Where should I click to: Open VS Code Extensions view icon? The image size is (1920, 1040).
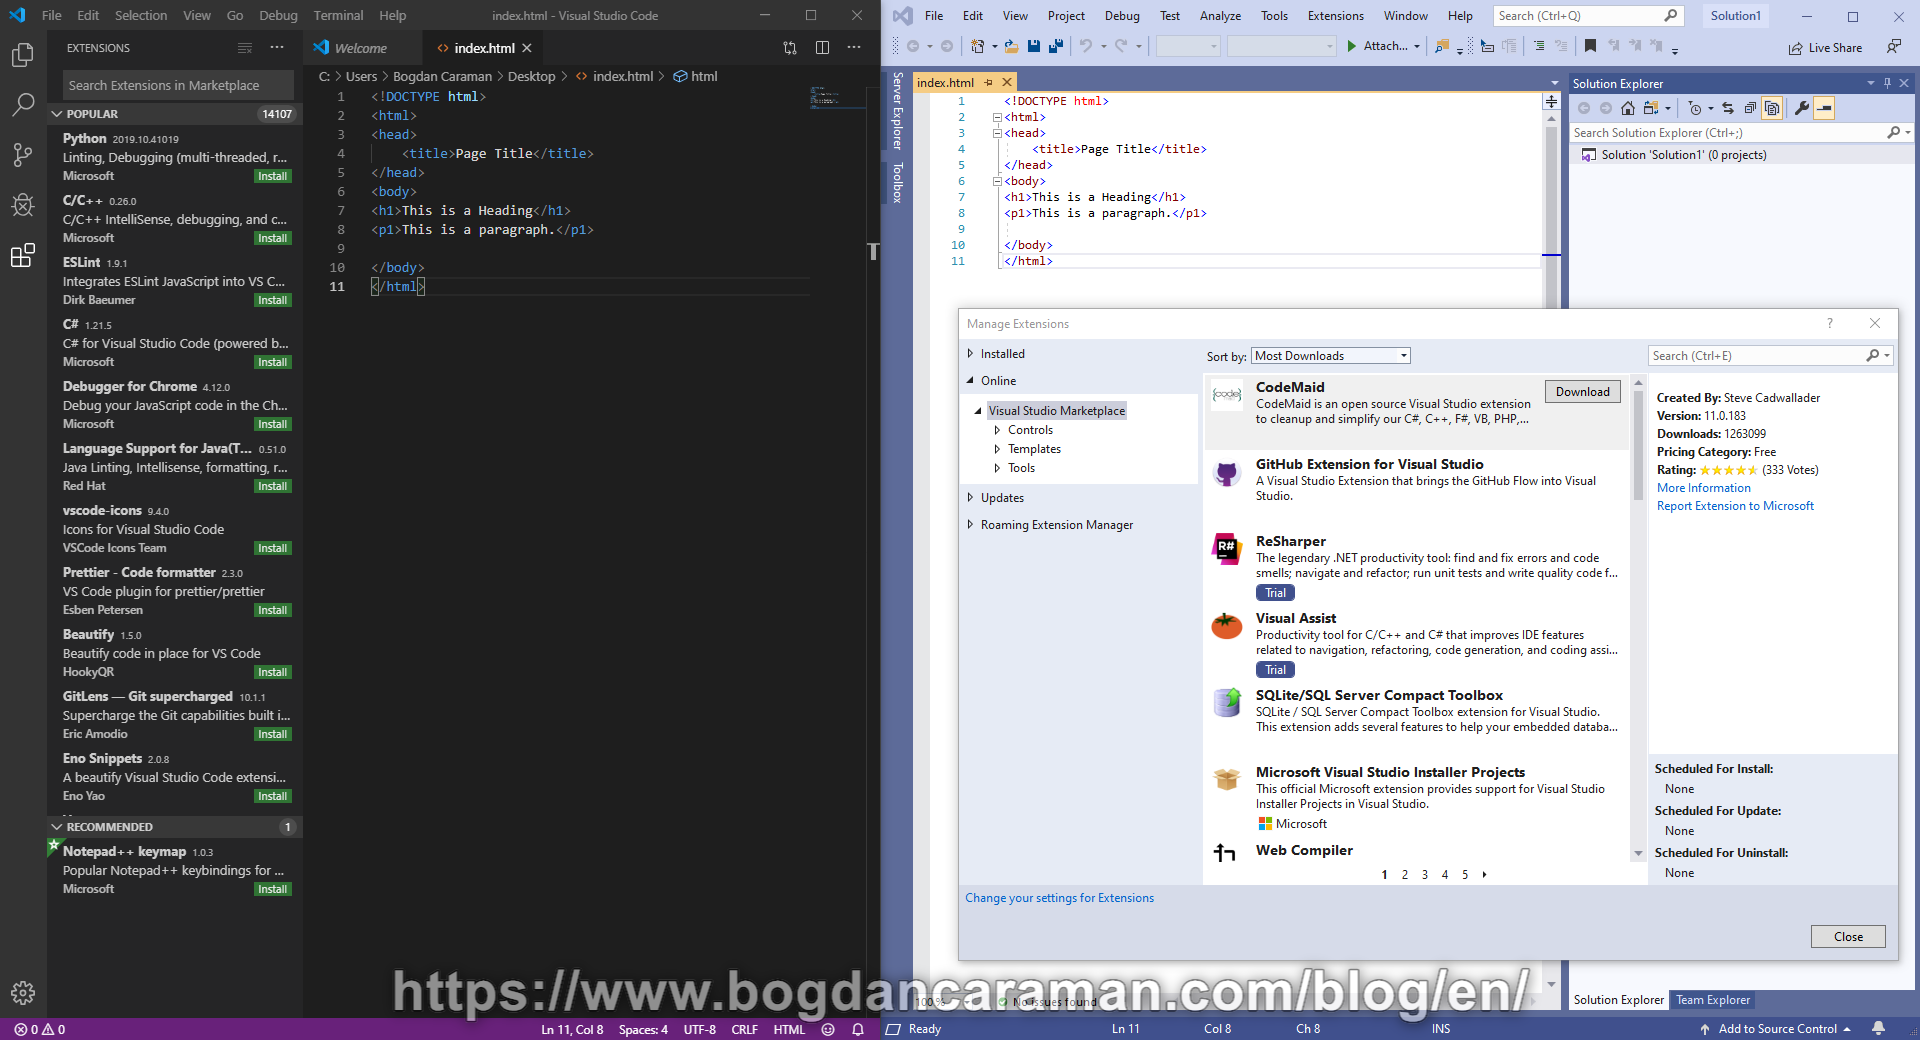22,256
